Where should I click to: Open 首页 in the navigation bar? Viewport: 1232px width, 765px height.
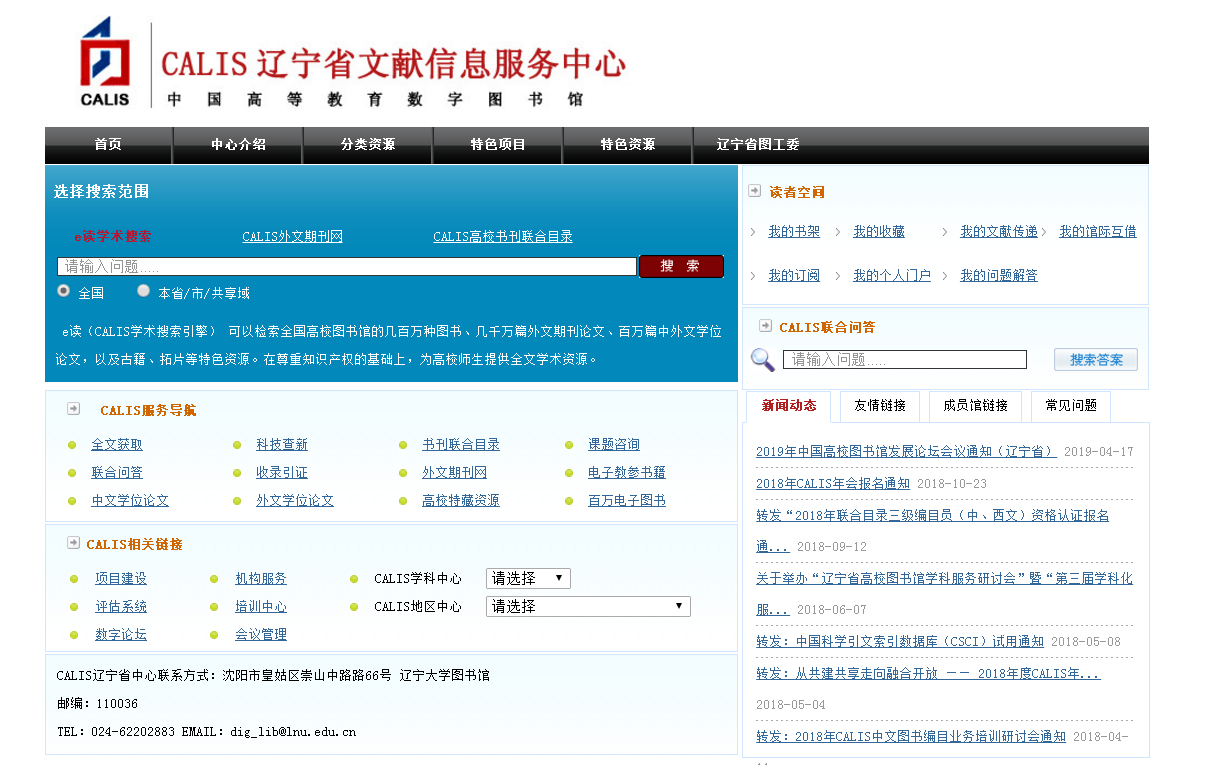click(x=108, y=145)
